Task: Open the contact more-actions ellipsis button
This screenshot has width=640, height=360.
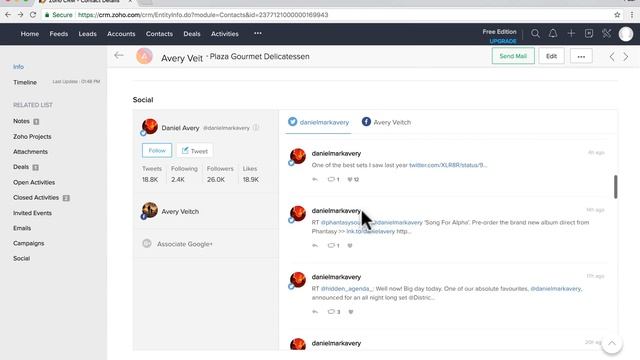Action: [581, 56]
